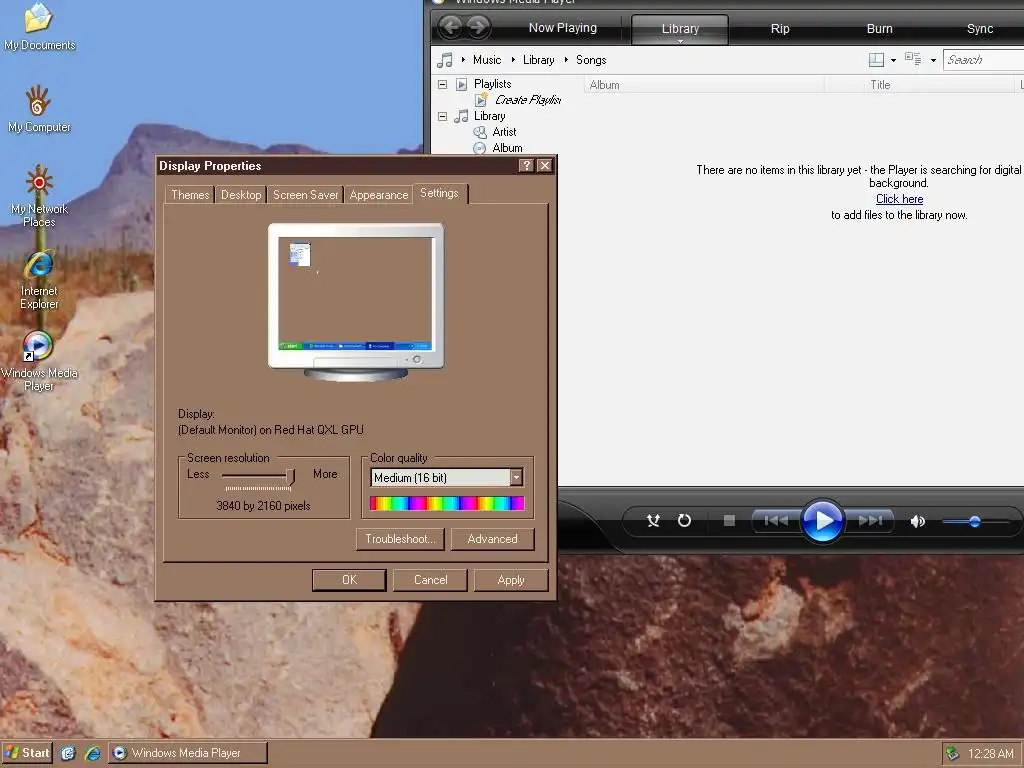Open the layout options dropdown arrow

tap(893, 60)
